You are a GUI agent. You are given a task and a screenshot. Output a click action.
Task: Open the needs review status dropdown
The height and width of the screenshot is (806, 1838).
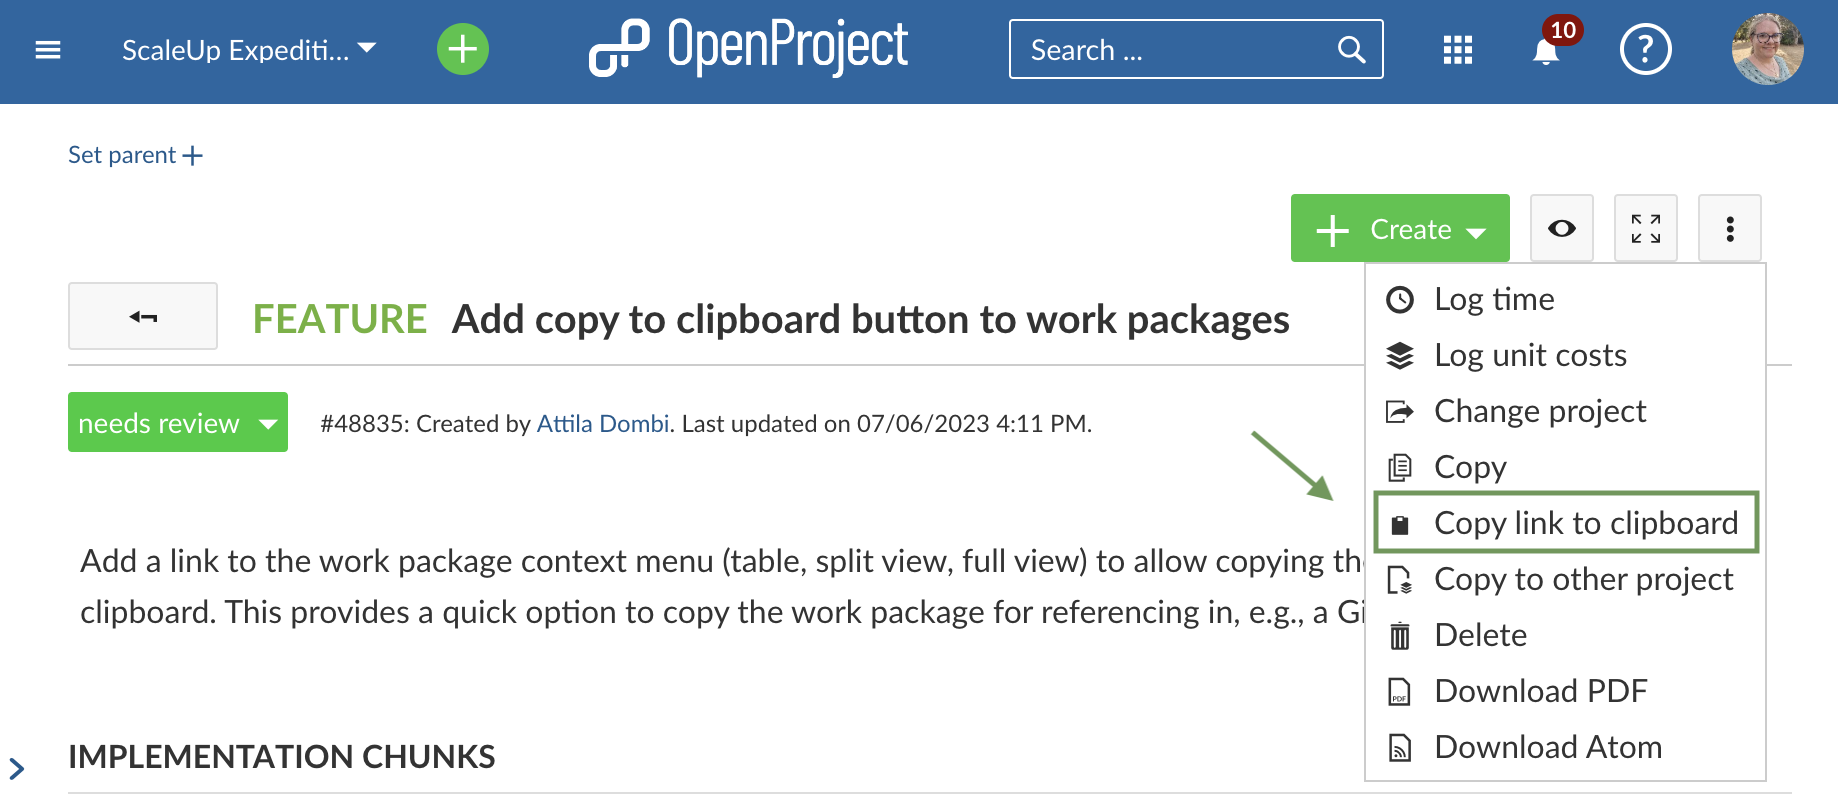(x=177, y=422)
